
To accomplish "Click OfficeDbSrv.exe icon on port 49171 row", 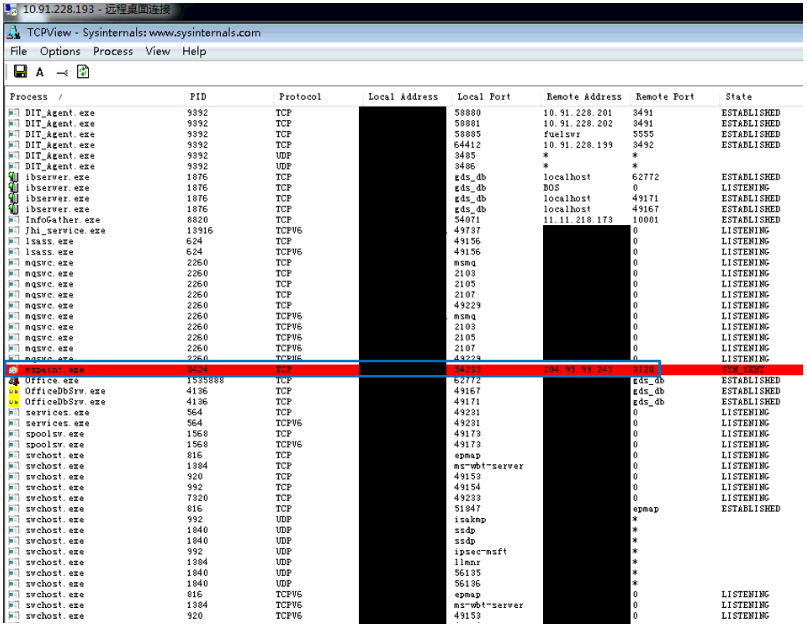I will [x=13, y=402].
